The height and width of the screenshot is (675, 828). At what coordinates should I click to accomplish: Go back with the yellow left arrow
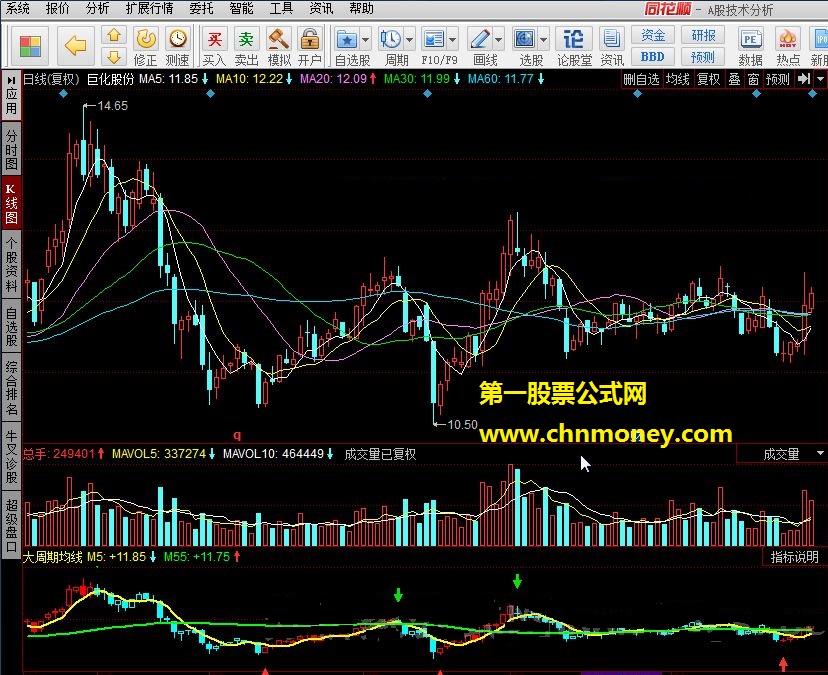click(75, 46)
